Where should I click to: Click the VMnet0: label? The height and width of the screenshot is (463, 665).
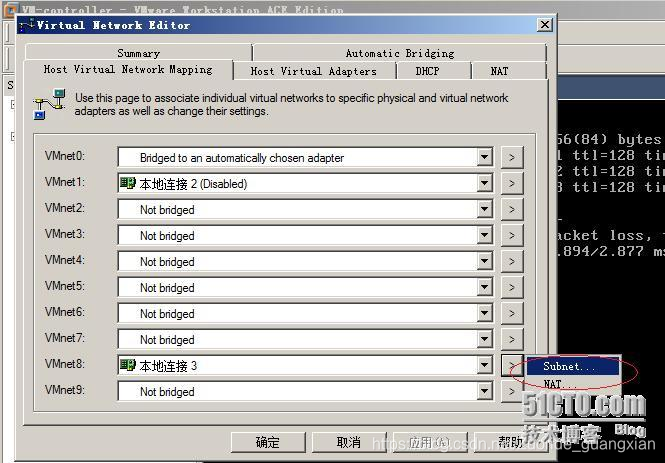65,156
